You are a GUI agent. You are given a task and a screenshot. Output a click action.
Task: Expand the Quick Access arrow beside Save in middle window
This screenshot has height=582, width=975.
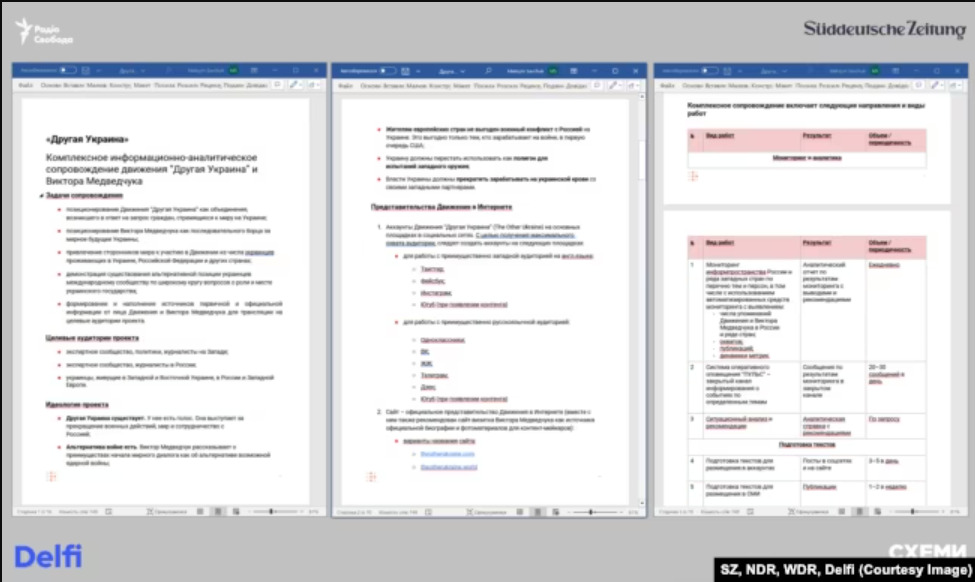[418, 72]
